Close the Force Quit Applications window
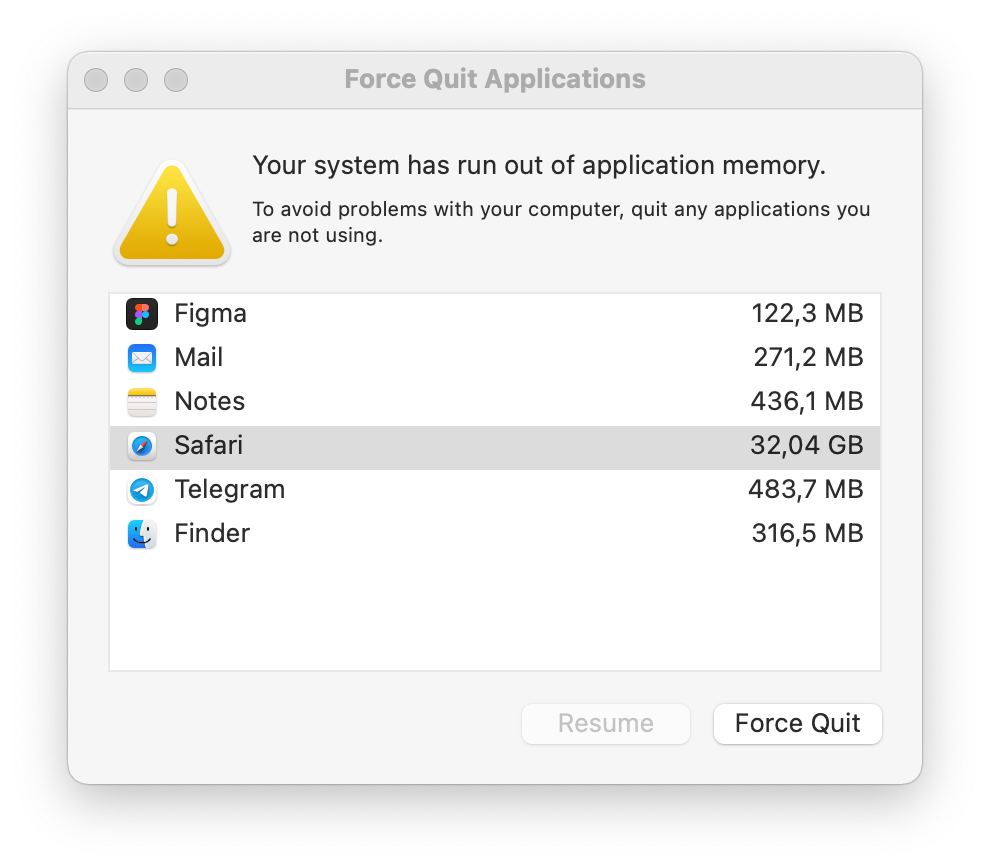Screen dimensions: 990x868 96,80
